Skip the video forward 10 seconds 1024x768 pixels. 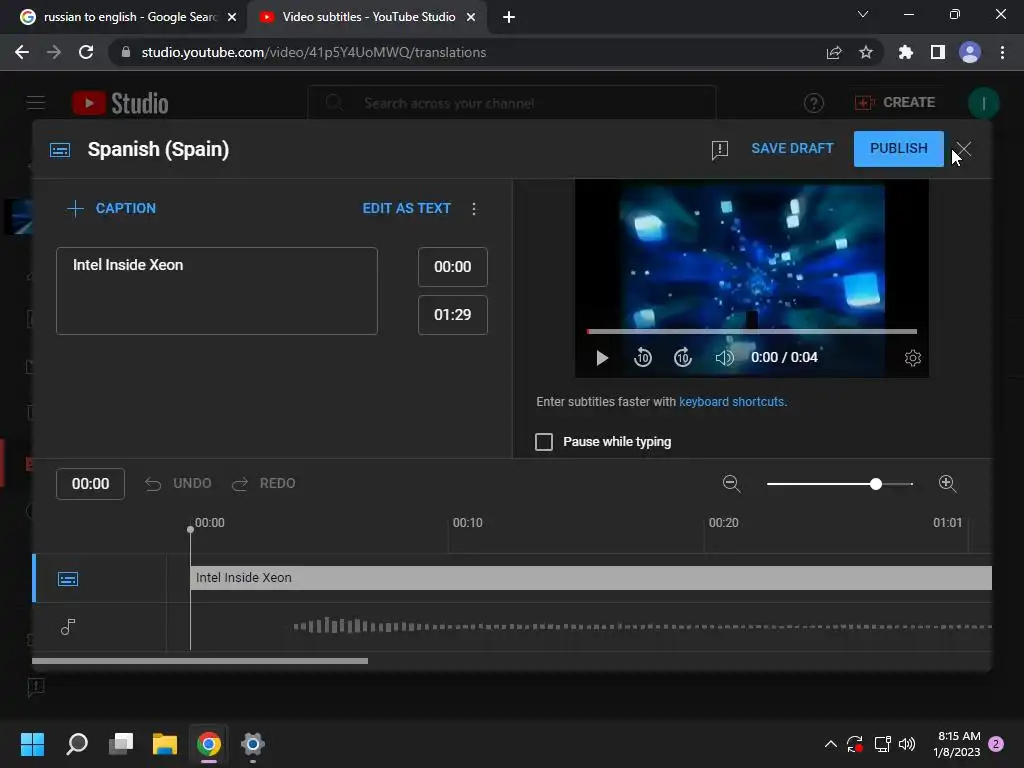(683, 357)
